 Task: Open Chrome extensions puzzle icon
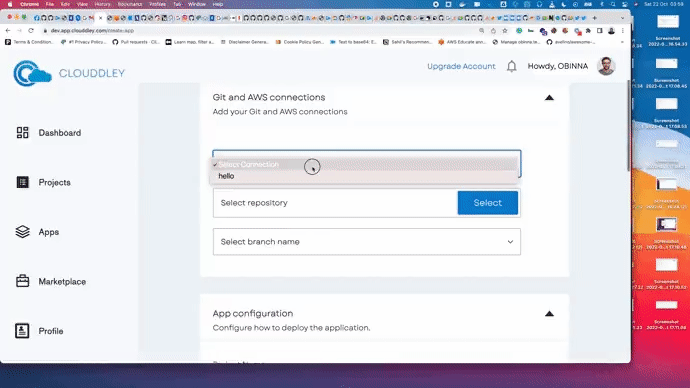point(588,31)
